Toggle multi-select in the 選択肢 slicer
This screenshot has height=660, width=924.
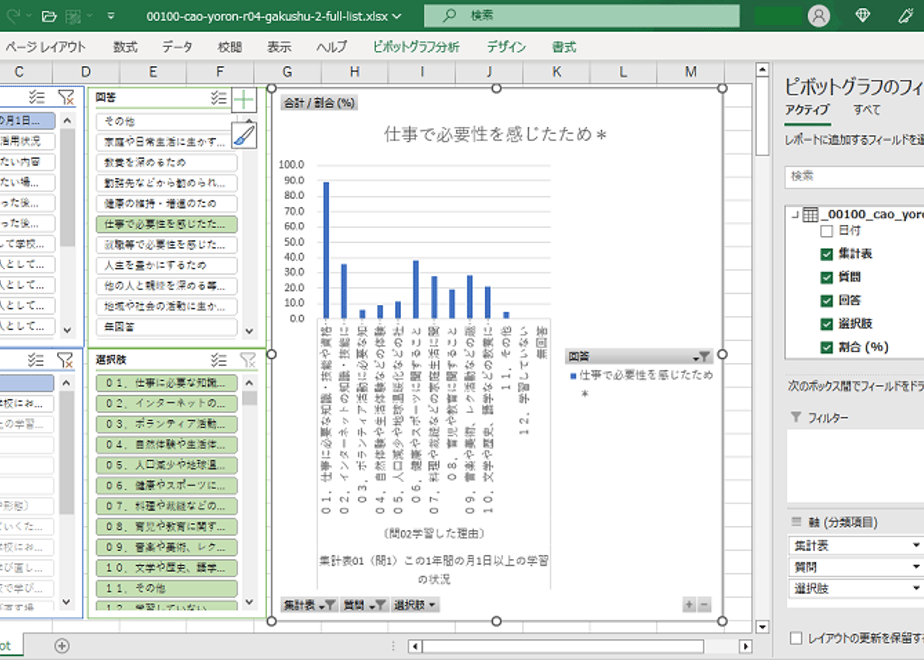click(219, 359)
